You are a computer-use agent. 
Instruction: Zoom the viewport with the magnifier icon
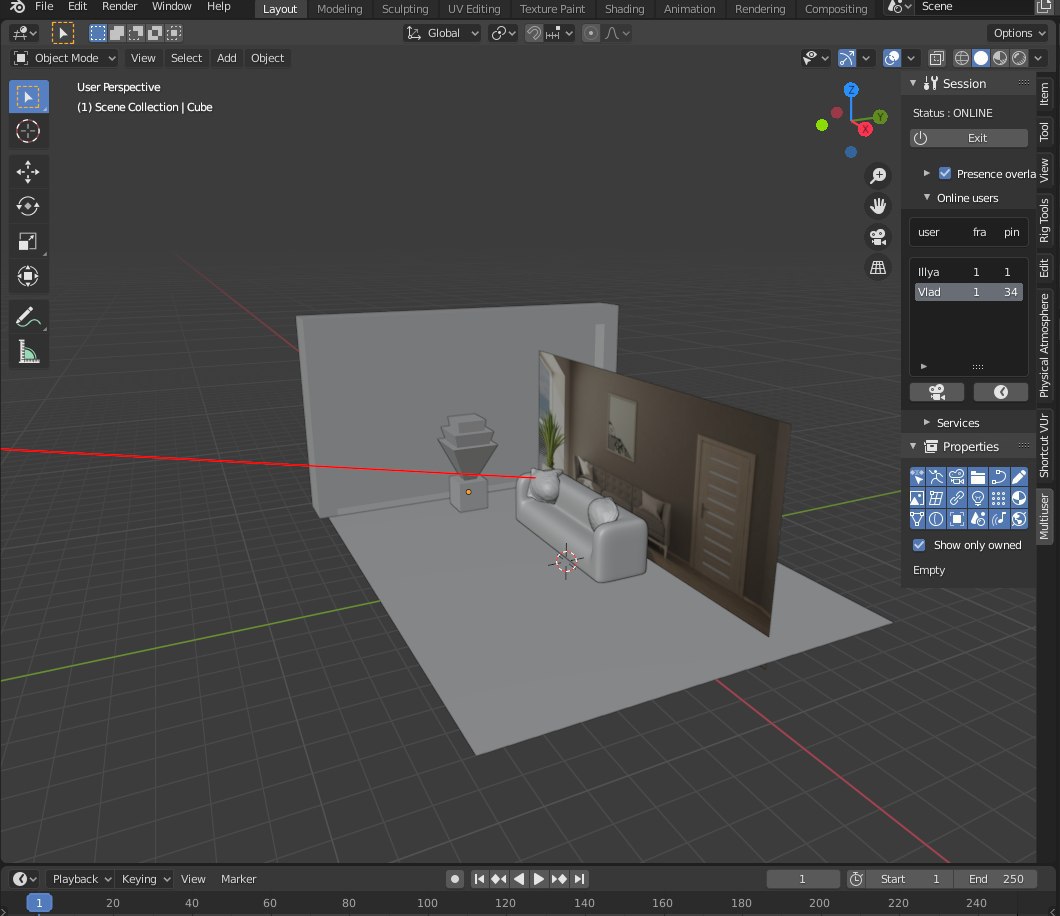click(878, 176)
